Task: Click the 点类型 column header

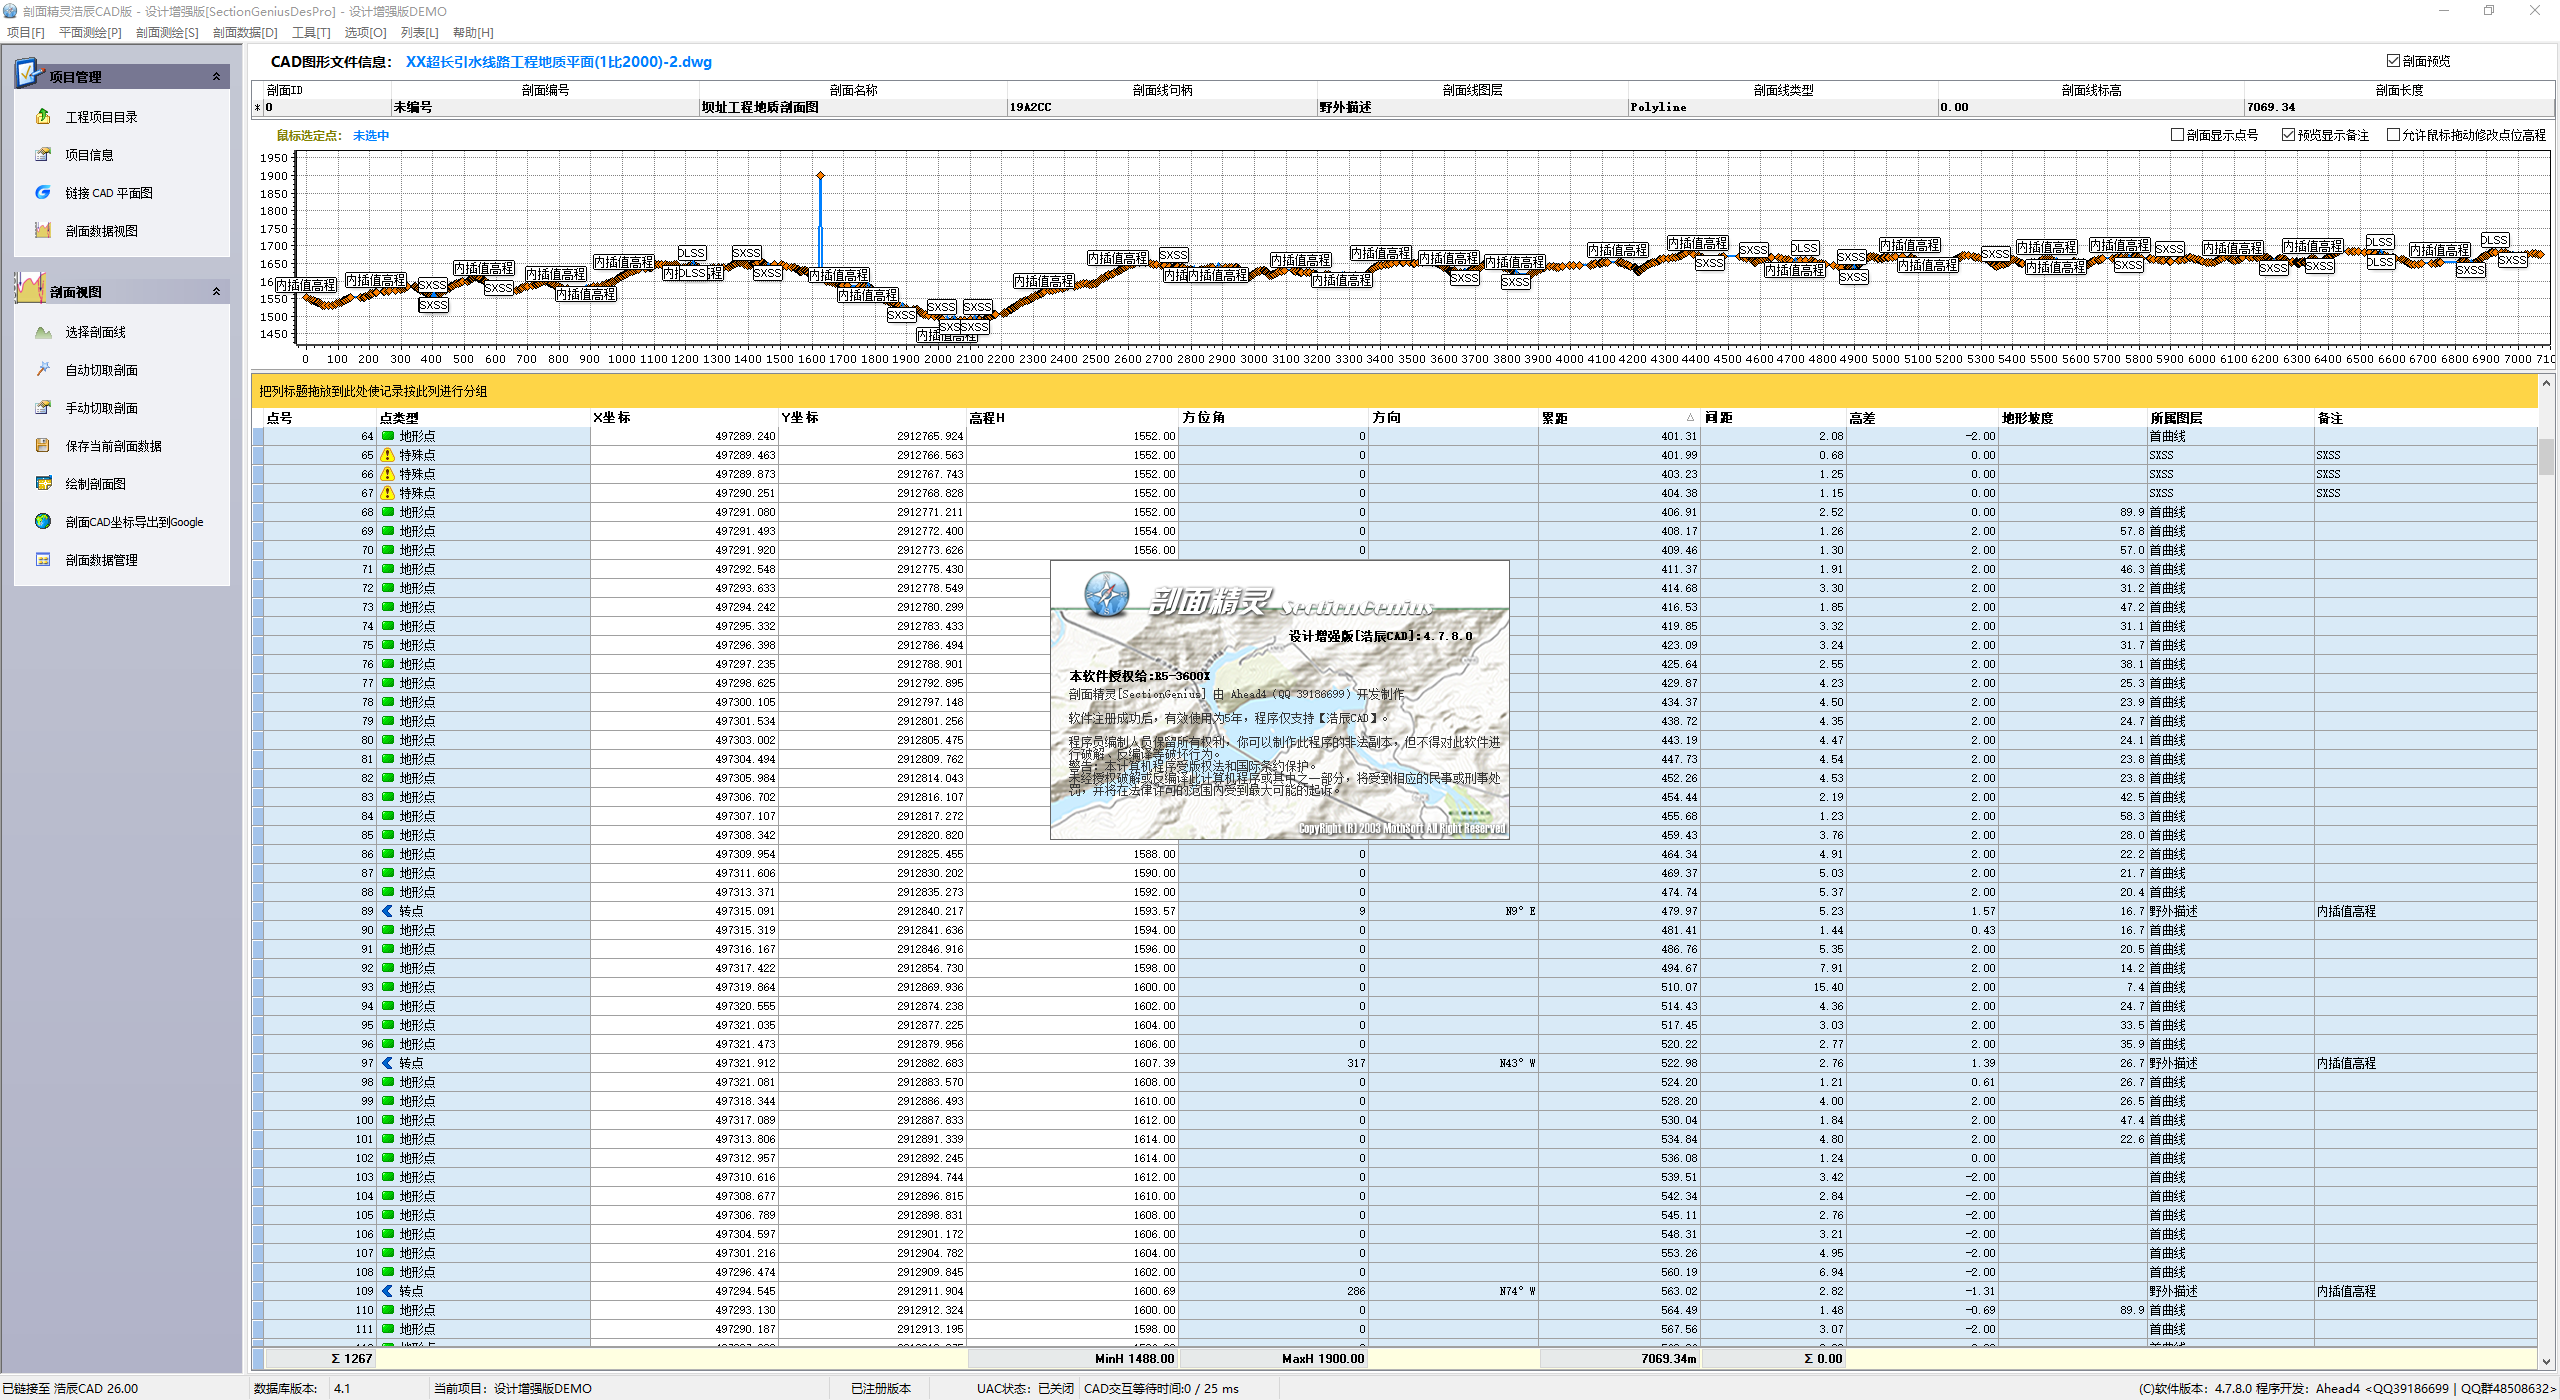Action: click(483, 418)
